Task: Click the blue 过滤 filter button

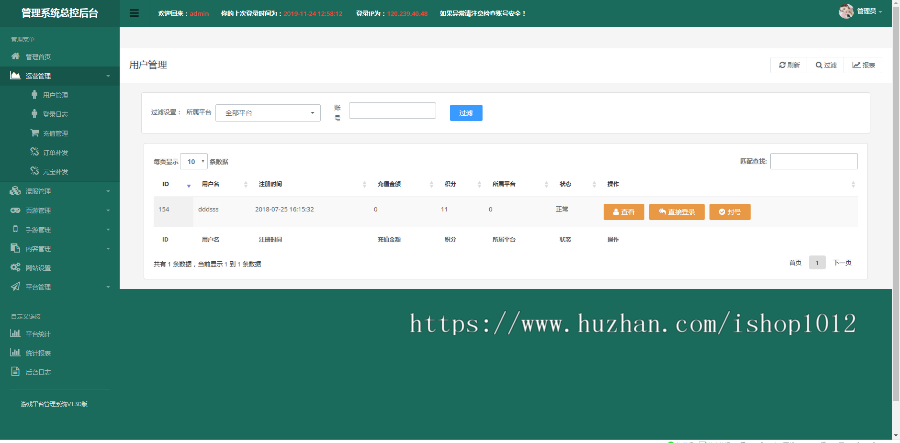Action: [466, 113]
